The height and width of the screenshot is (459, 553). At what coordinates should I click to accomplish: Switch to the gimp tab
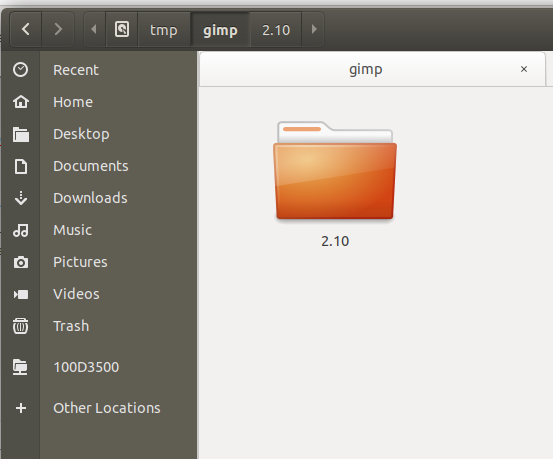pyautogui.click(x=365, y=69)
